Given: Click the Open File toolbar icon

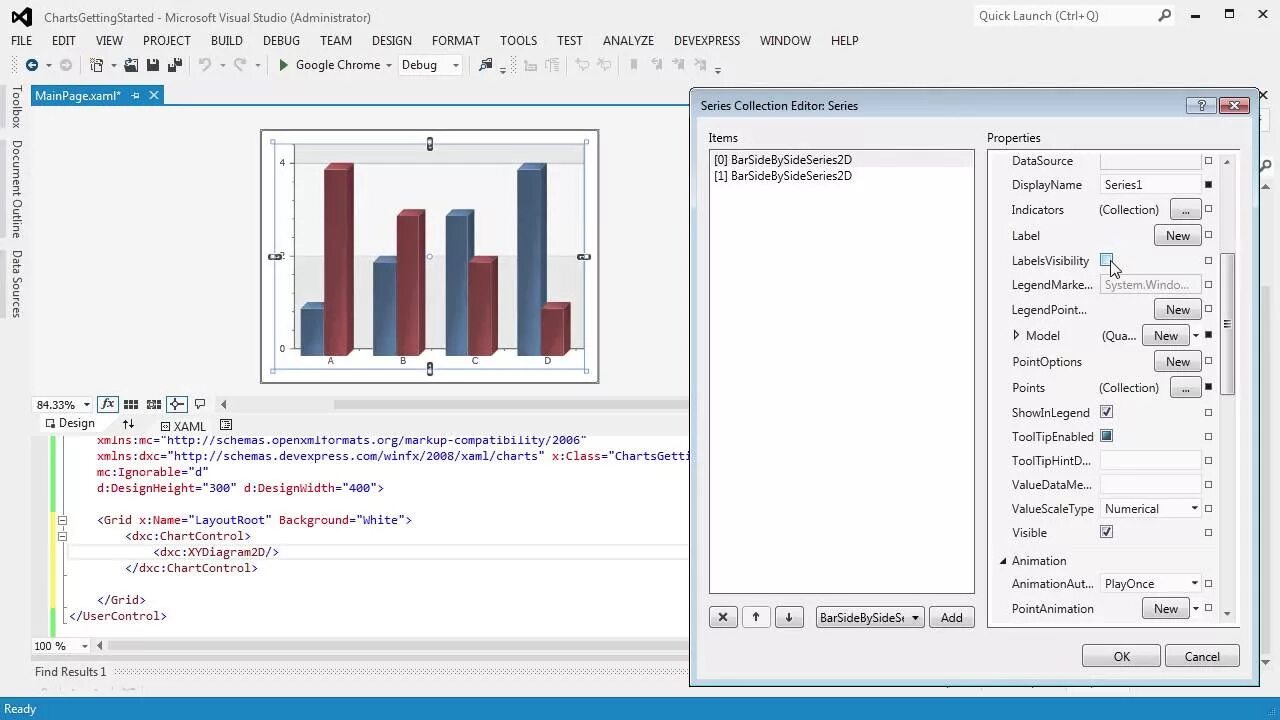Looking at the screenshot, I should tap(131, 65).
